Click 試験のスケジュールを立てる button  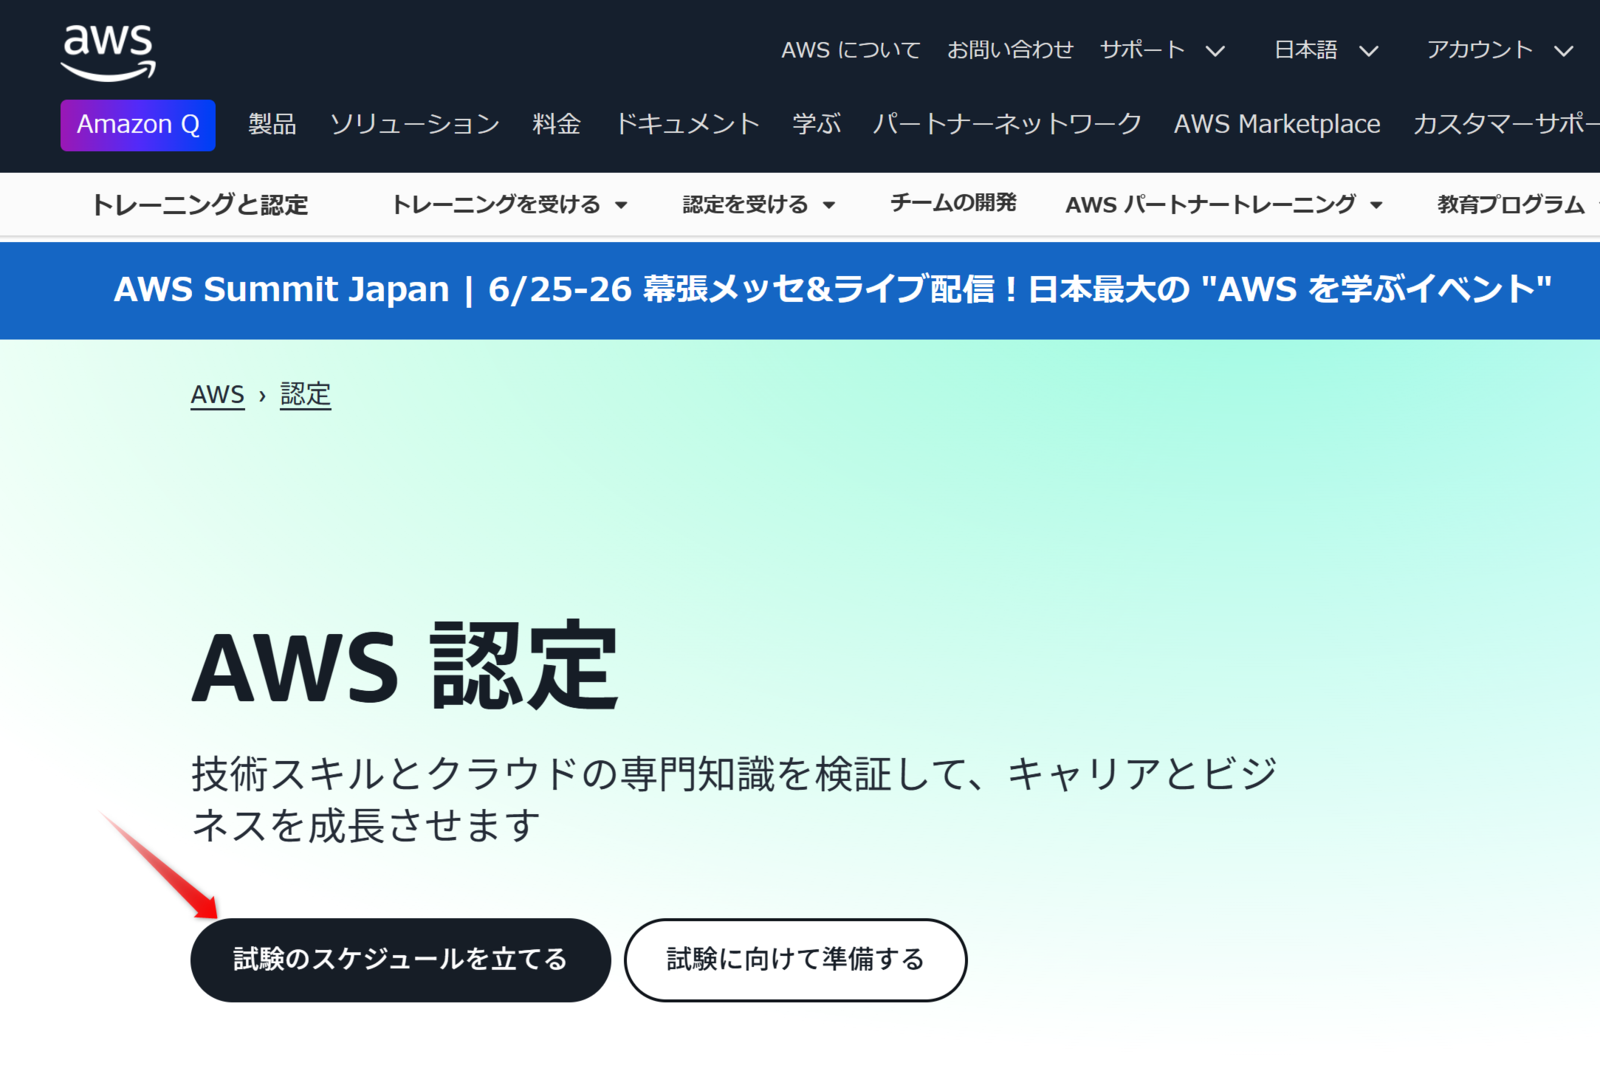pos(399,959)
